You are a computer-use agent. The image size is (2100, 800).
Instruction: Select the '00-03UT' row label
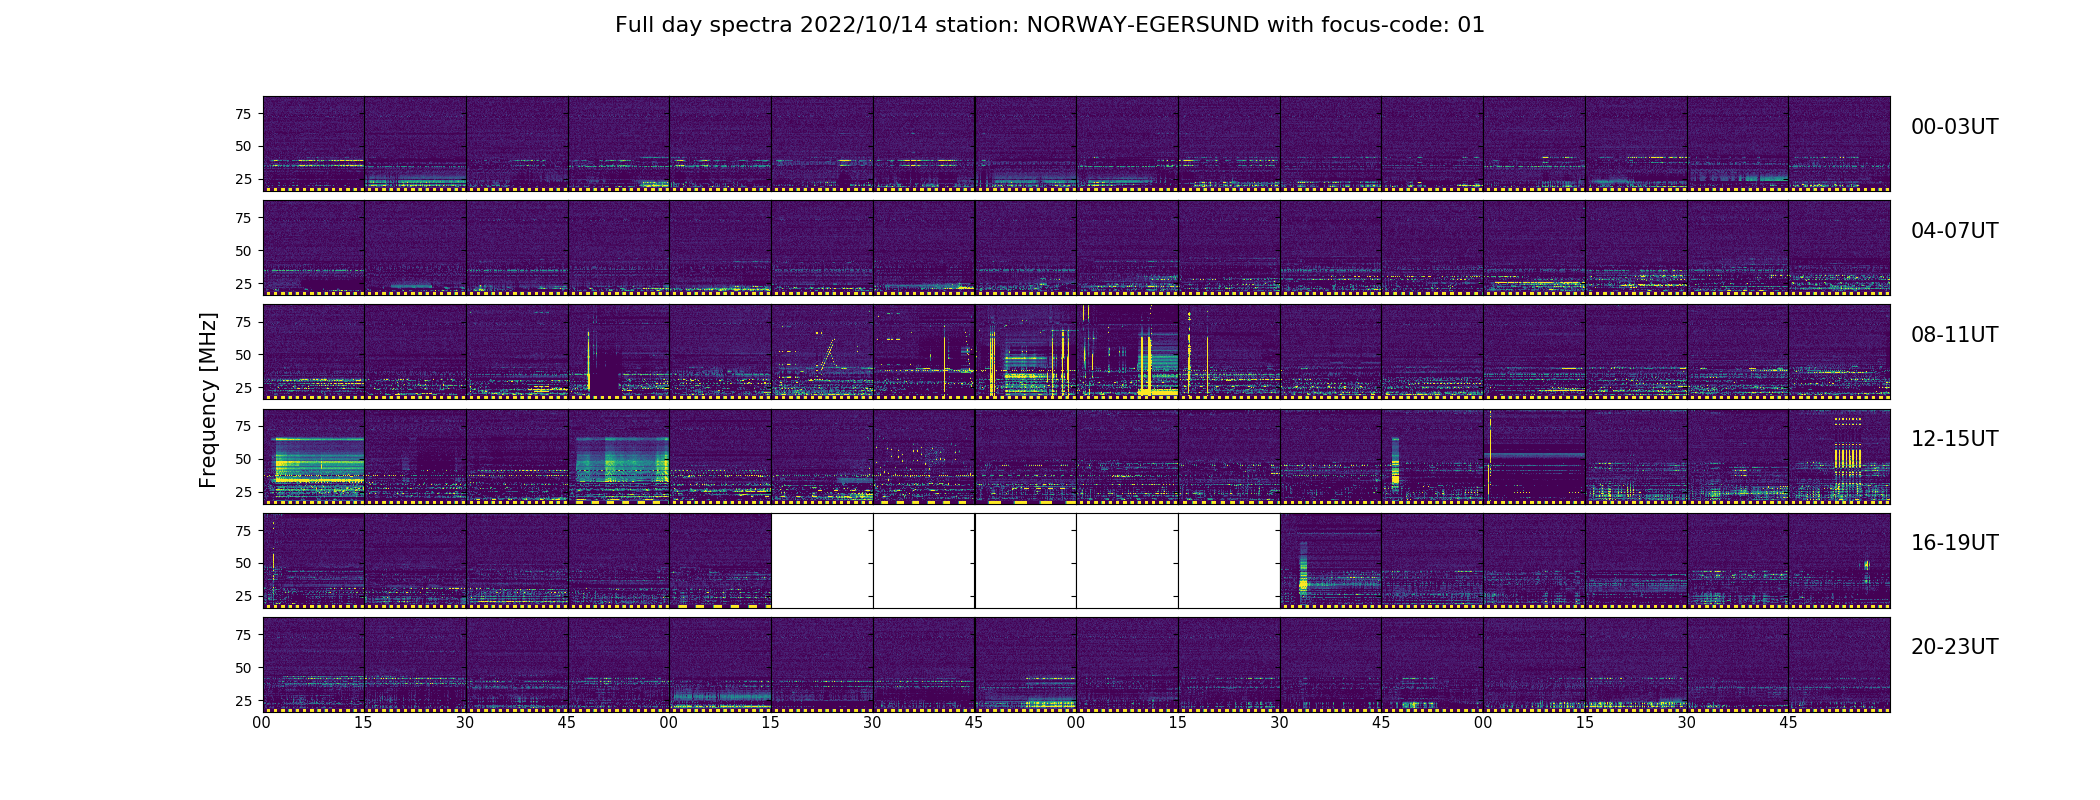tap(1954, 127)
